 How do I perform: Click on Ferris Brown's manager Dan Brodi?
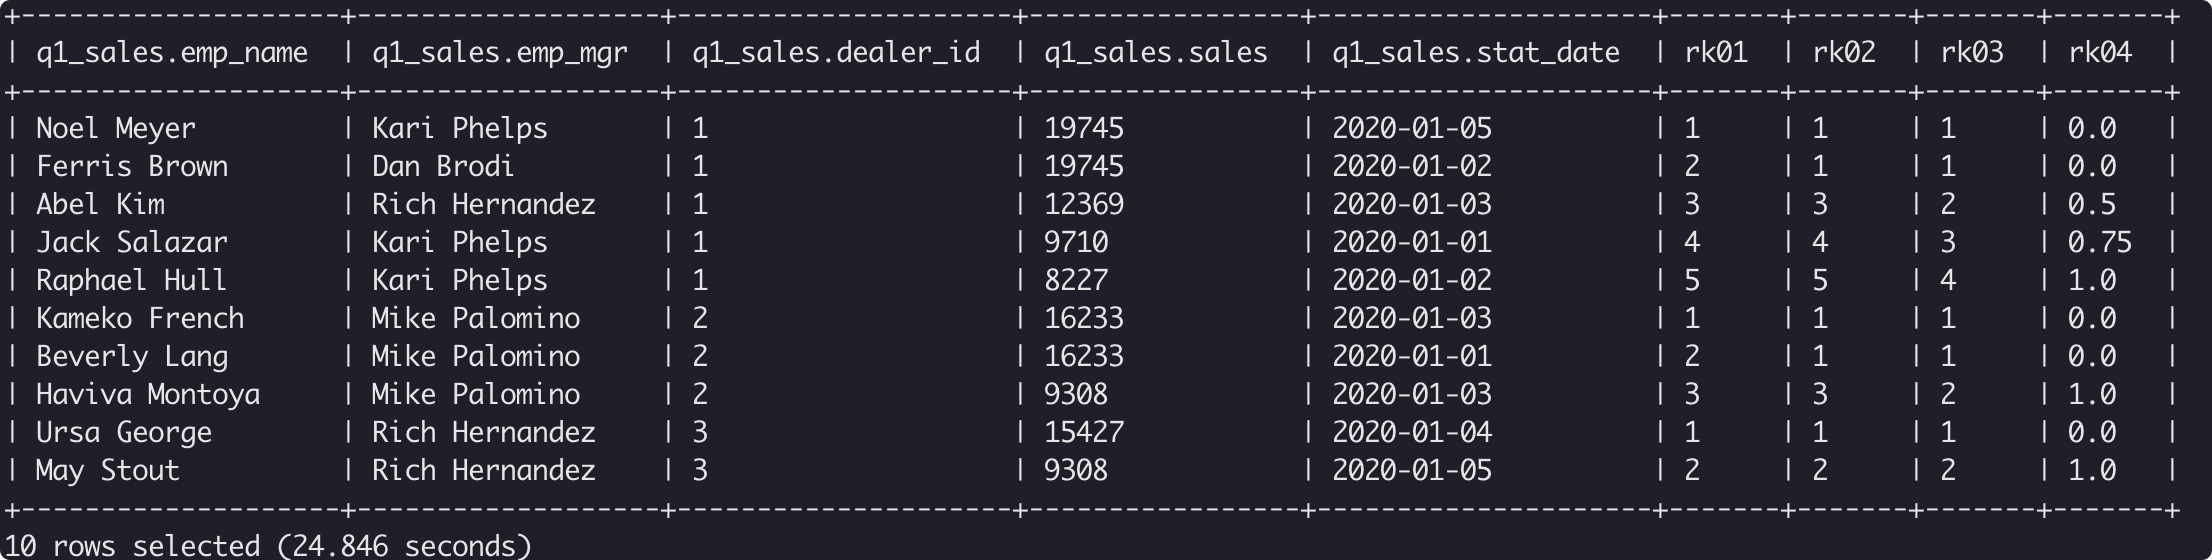coord(443,166)
